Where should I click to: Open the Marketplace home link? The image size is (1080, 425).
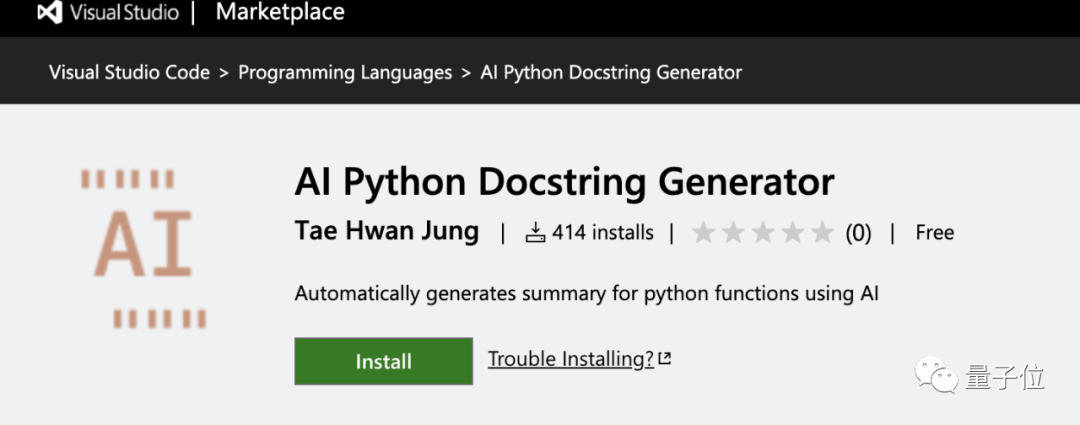point(280,12)
